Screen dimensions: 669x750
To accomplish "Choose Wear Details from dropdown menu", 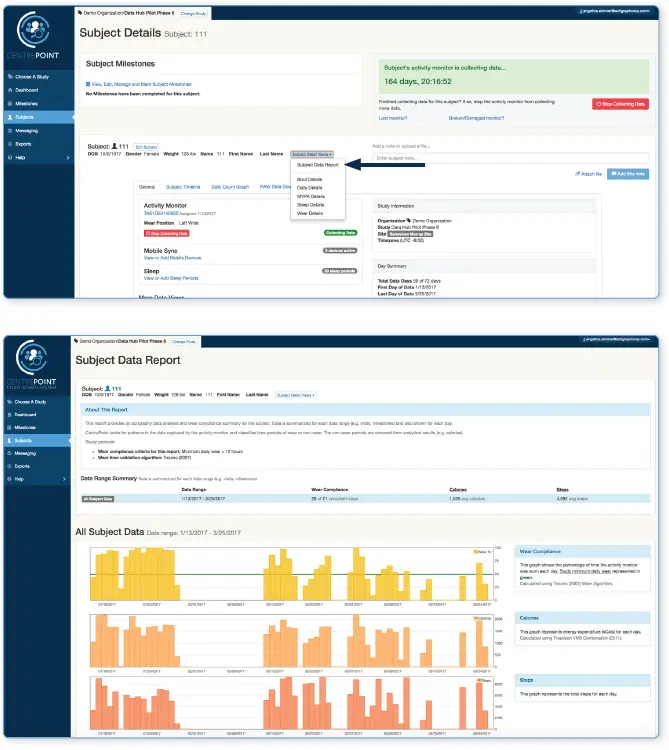I will (310, 213).
